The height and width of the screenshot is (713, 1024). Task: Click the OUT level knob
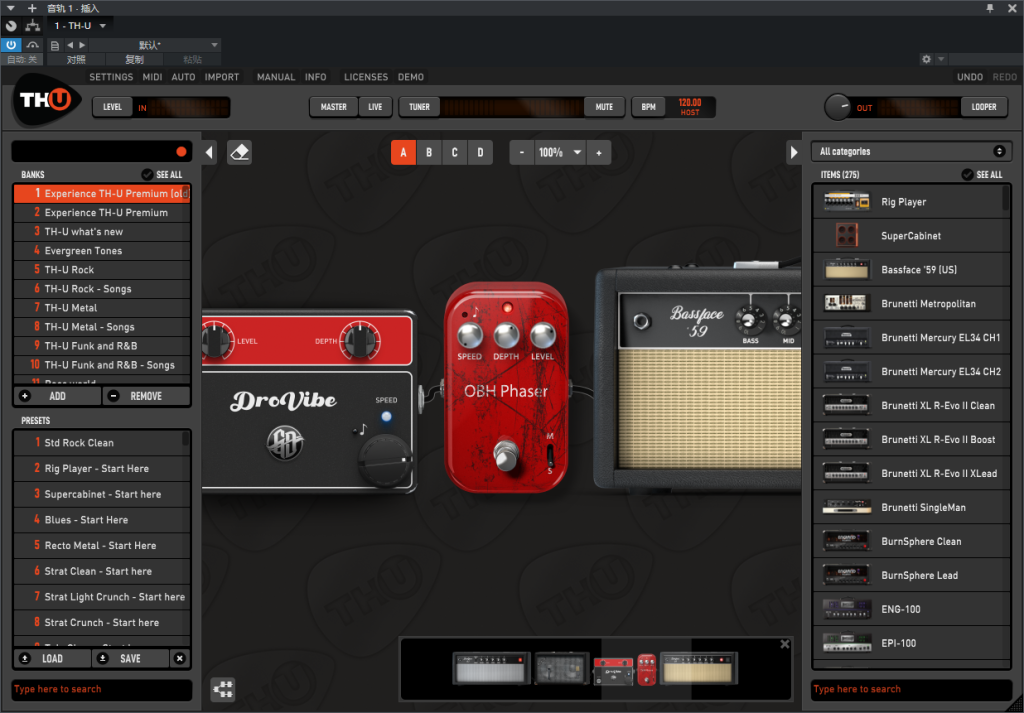tap(837, 107)
